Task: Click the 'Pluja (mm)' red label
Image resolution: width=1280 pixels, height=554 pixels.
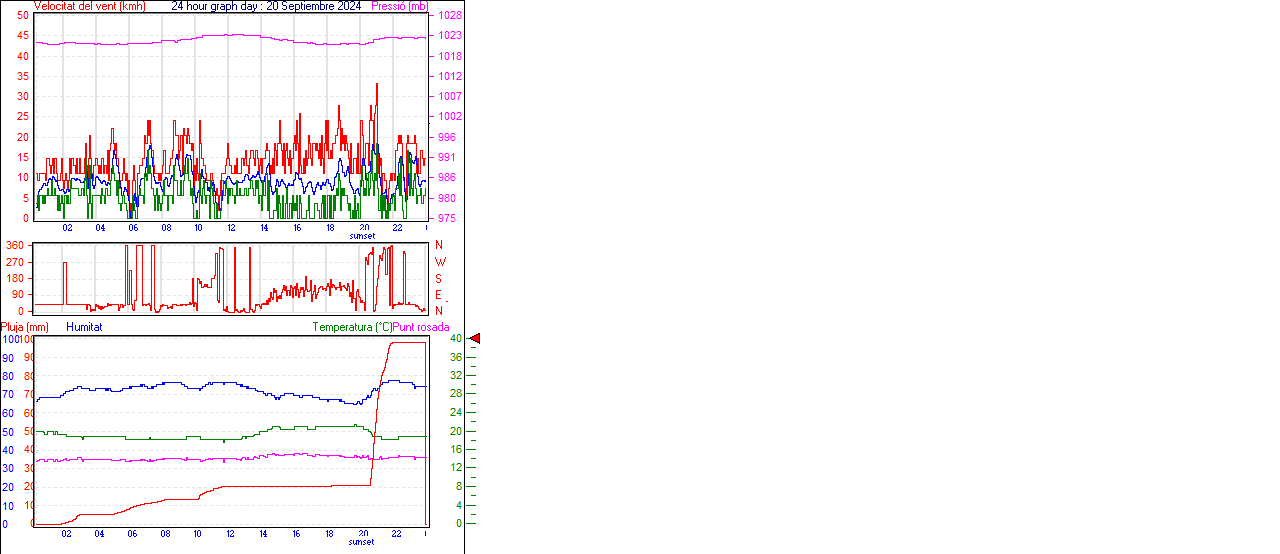Action: pos(25,327)
